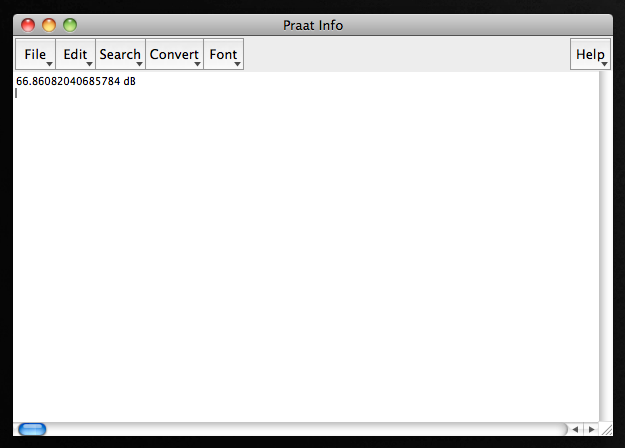Image resolution: width=625 pixels, height=448 pixels.
Task: Click the scroll right arrow
Action: pos(592,429)
